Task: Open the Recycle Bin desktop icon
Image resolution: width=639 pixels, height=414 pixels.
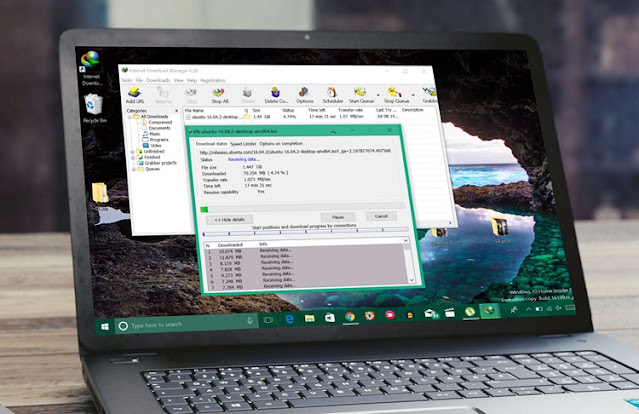Action: [94, 108]
